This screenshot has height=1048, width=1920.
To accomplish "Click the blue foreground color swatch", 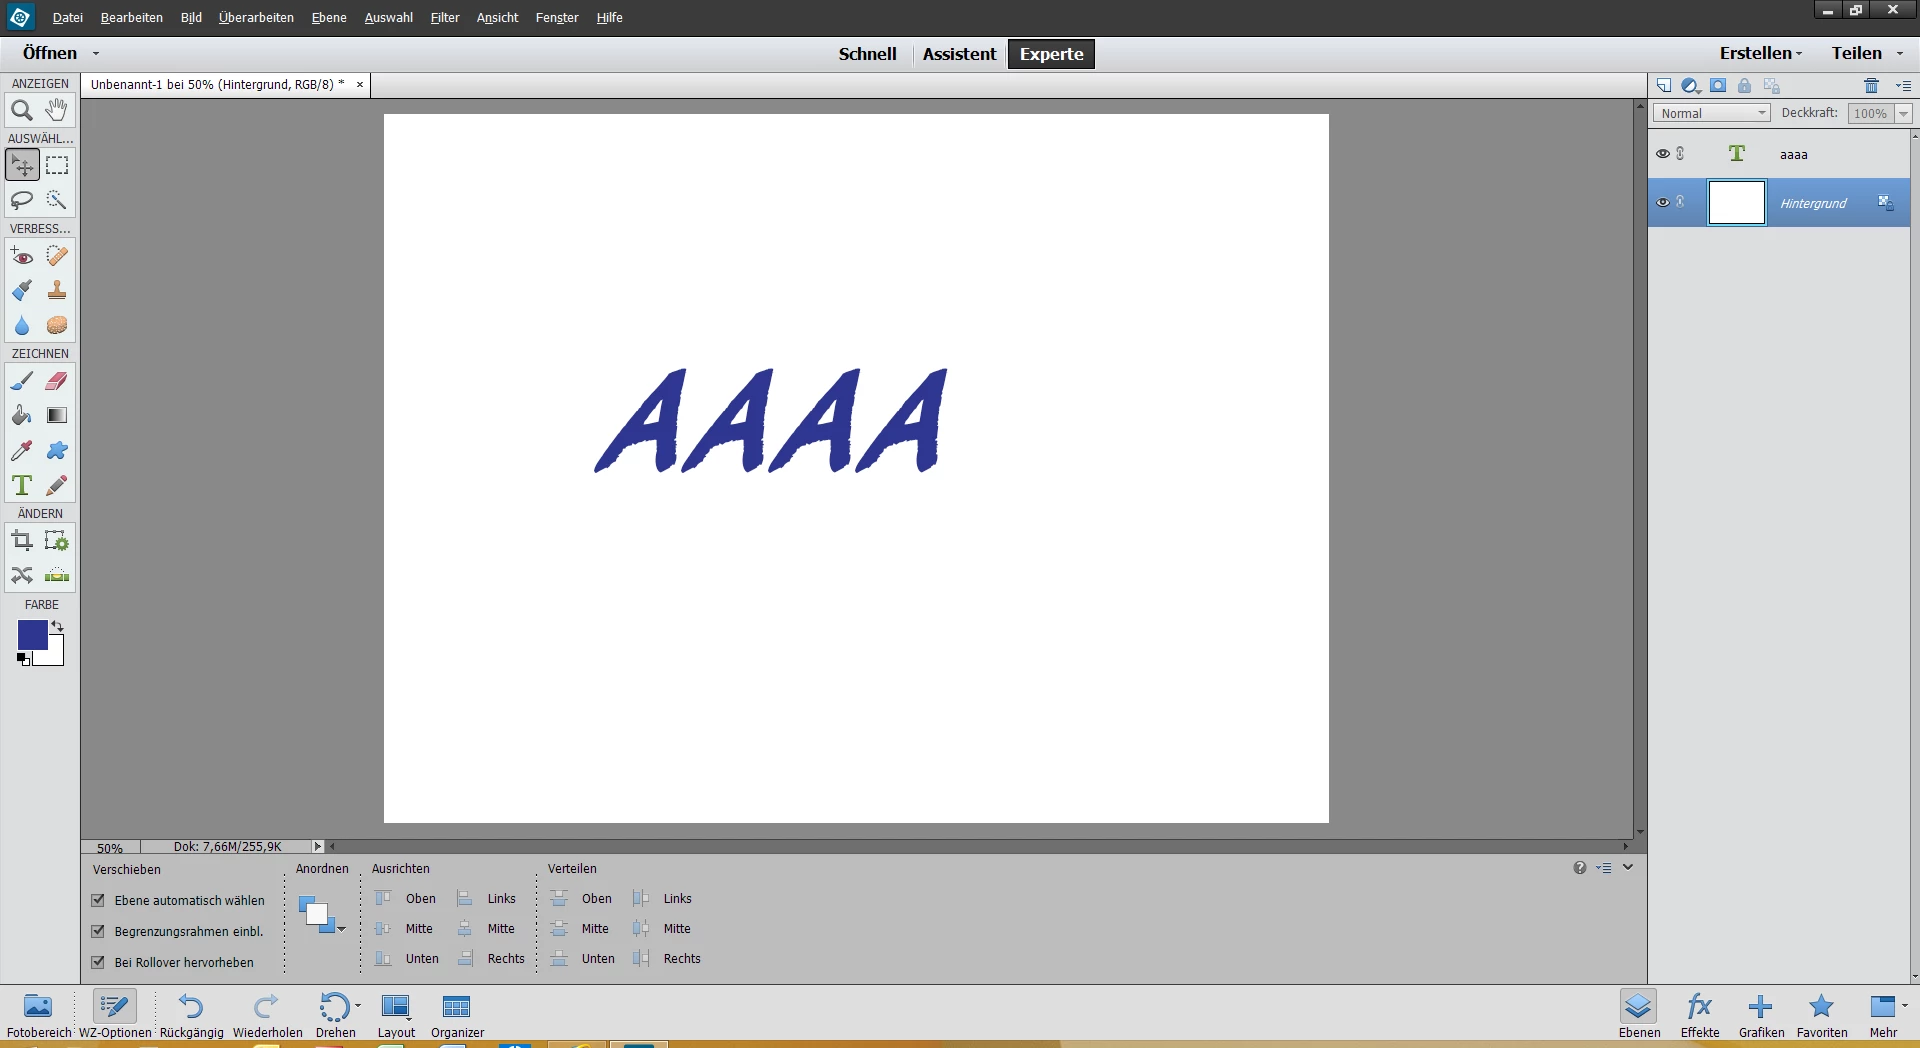I will click(x=31, y=634).
